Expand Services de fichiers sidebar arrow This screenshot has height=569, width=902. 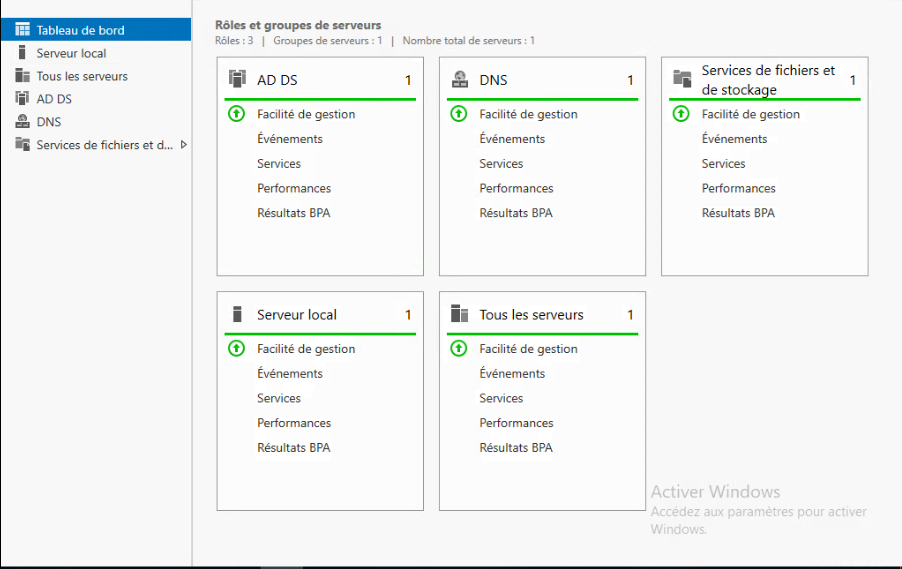(183, 145)
